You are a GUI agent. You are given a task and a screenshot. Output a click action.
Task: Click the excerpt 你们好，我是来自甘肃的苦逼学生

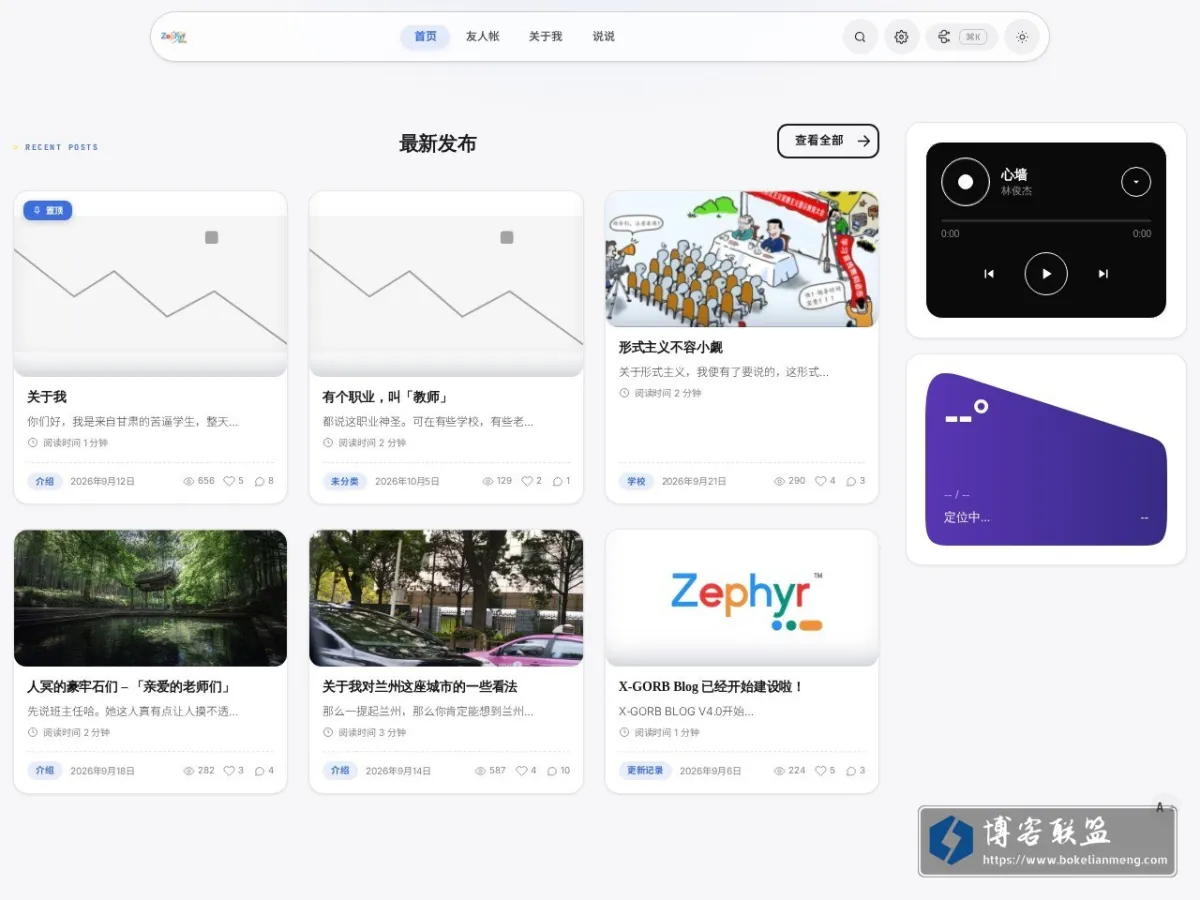(x=133, y=422)
